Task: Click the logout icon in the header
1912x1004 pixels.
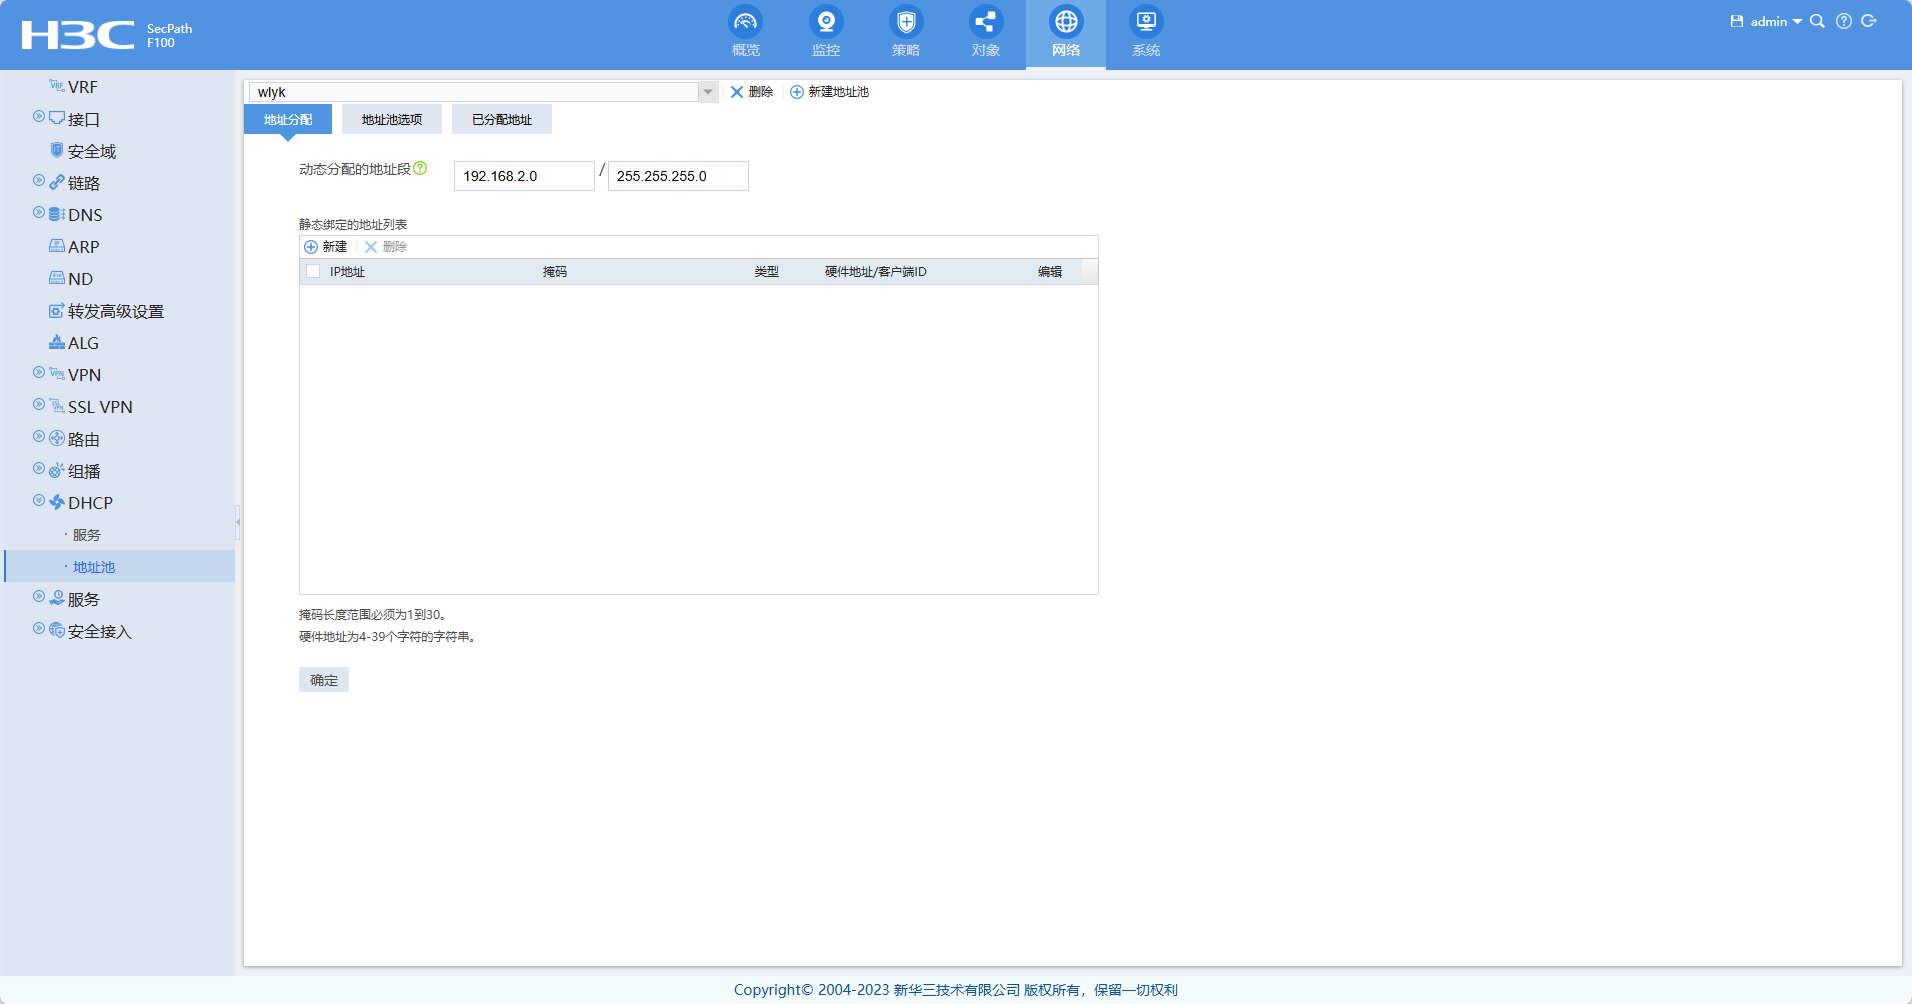Action: 1869,21
